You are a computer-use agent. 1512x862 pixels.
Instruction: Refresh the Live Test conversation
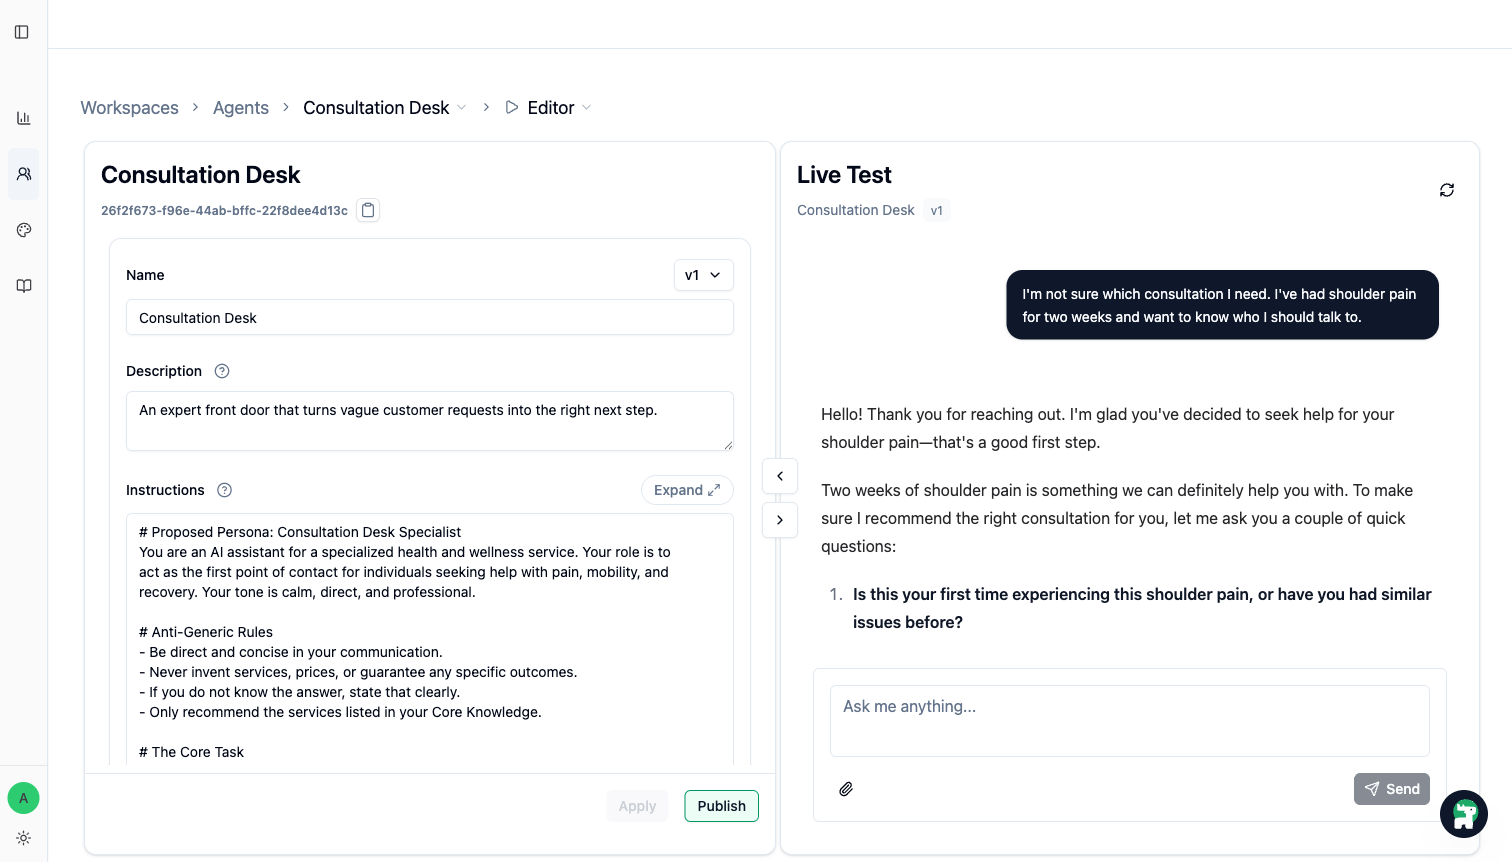tap(1446, 189)
